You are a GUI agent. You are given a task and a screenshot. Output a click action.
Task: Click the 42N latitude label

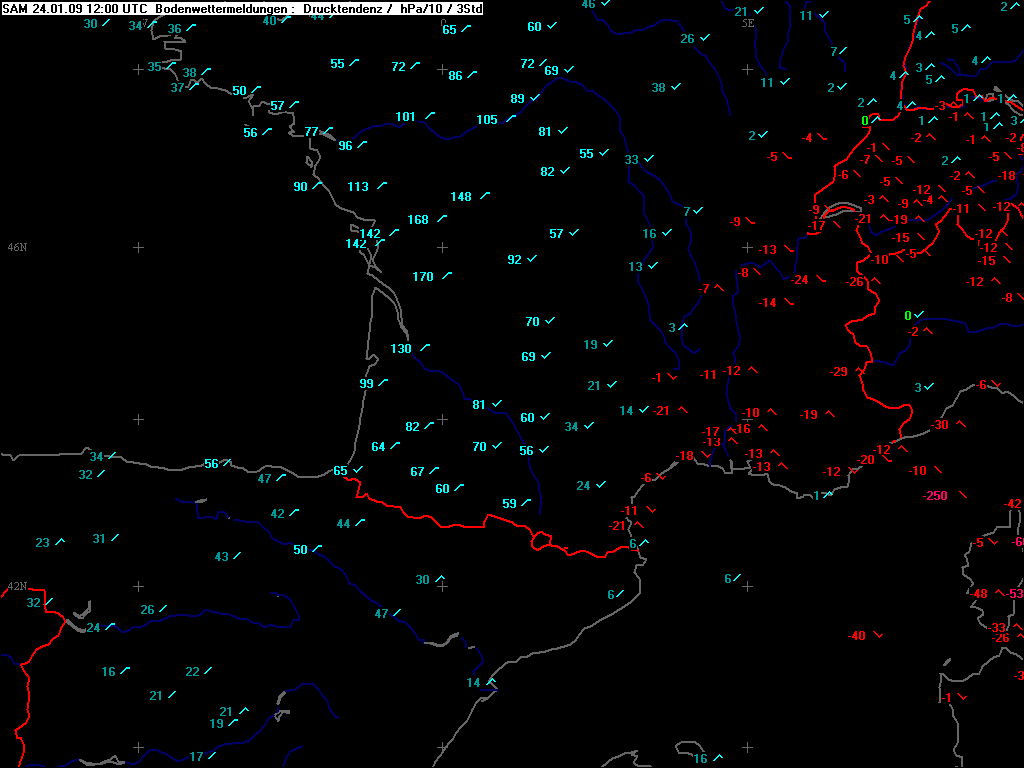17,587
